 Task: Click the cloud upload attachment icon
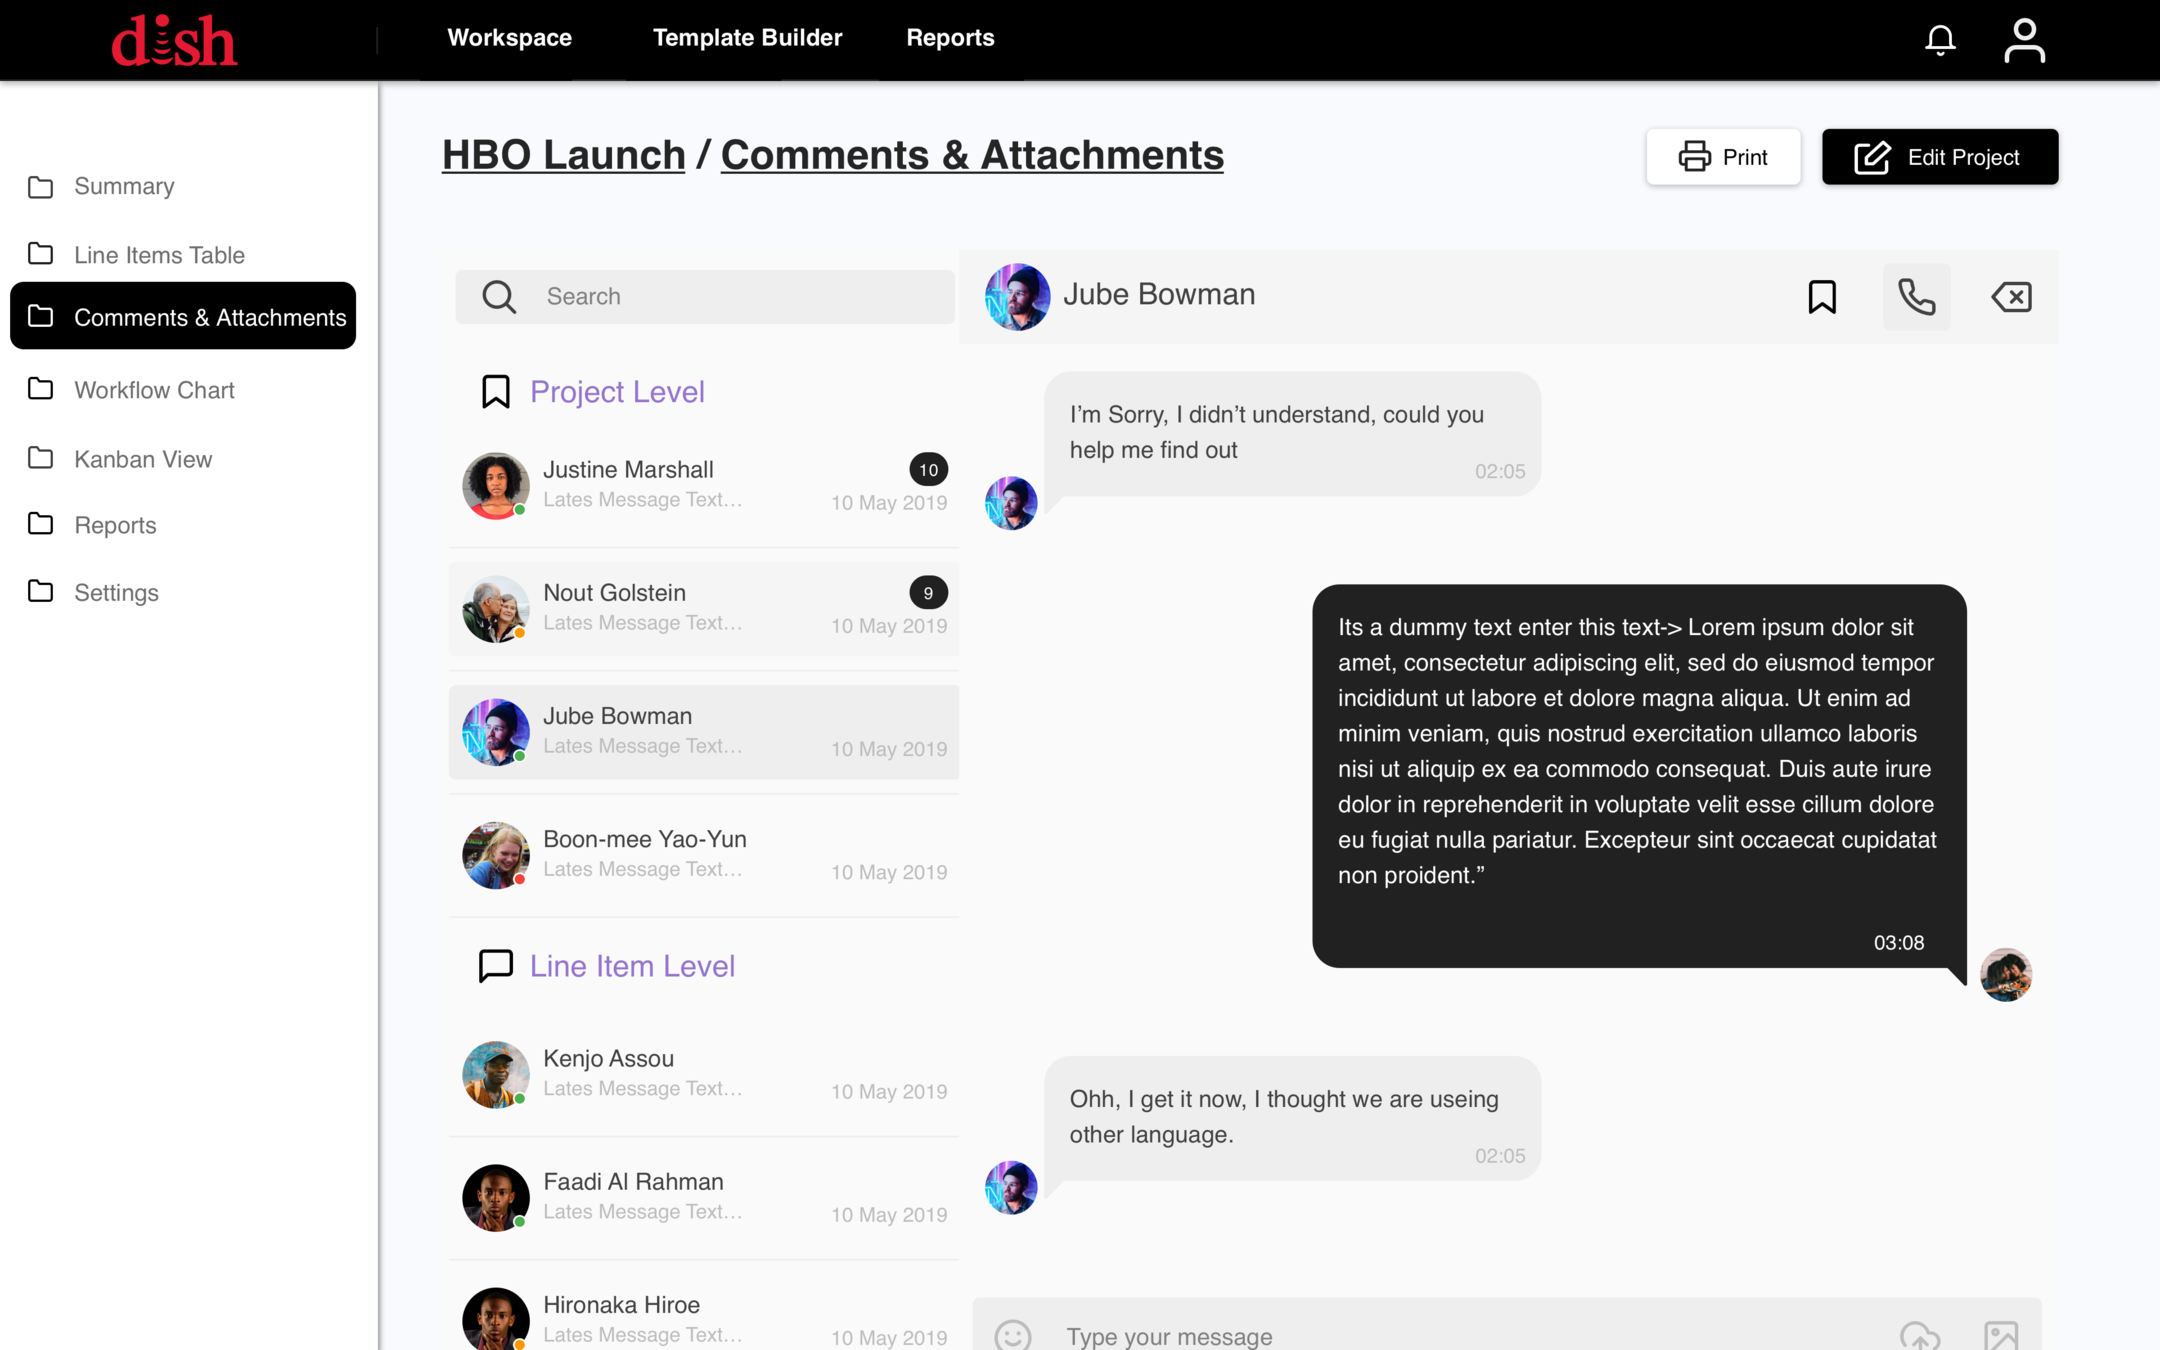click(1920, 1334)
